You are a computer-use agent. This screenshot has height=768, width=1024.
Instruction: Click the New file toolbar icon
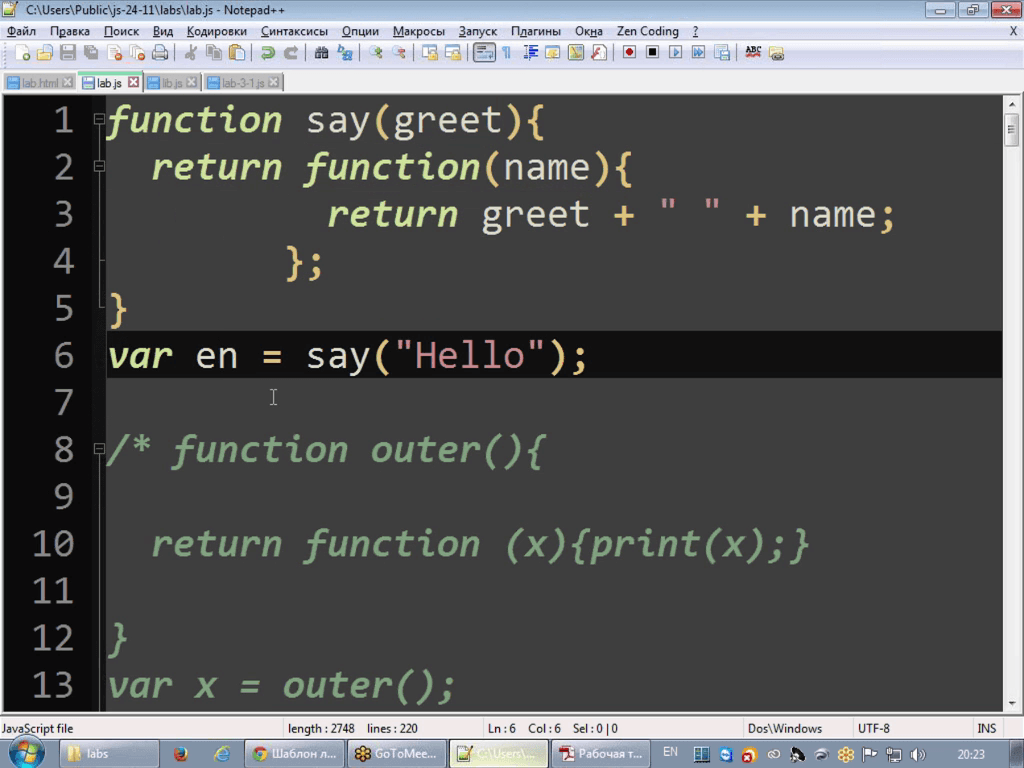pyautogui.click(x=22, y=53)
